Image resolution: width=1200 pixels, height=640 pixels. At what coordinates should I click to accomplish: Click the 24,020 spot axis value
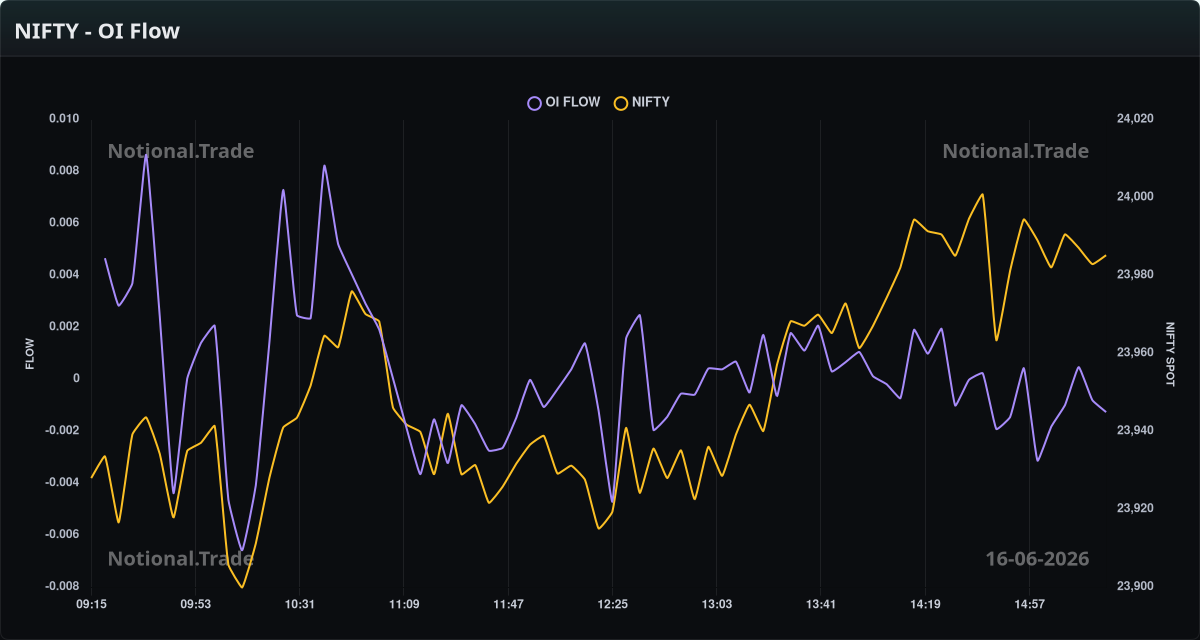(x=1135, y=119)
